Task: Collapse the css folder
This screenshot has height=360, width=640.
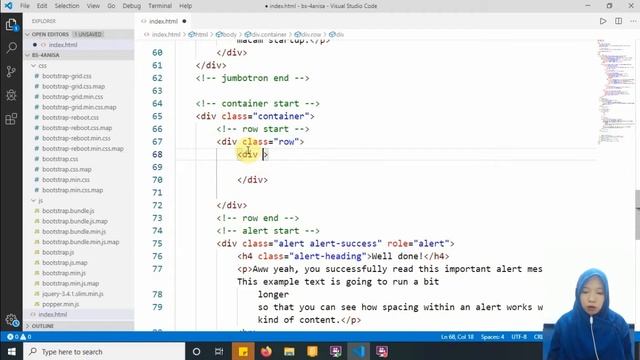Action: (78, 66)
